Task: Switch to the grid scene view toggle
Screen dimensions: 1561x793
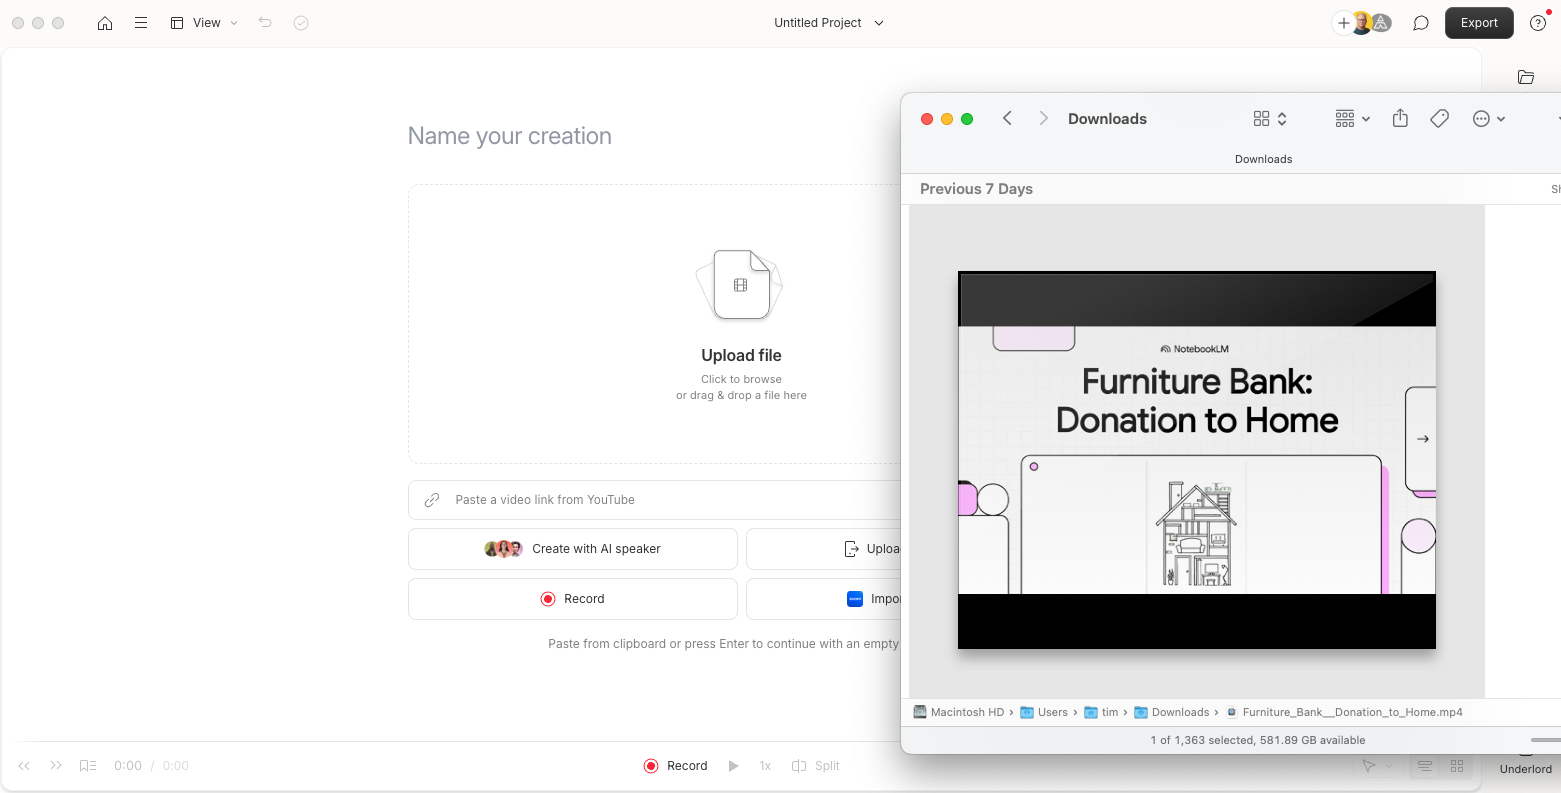Action: click(1457, 766)
